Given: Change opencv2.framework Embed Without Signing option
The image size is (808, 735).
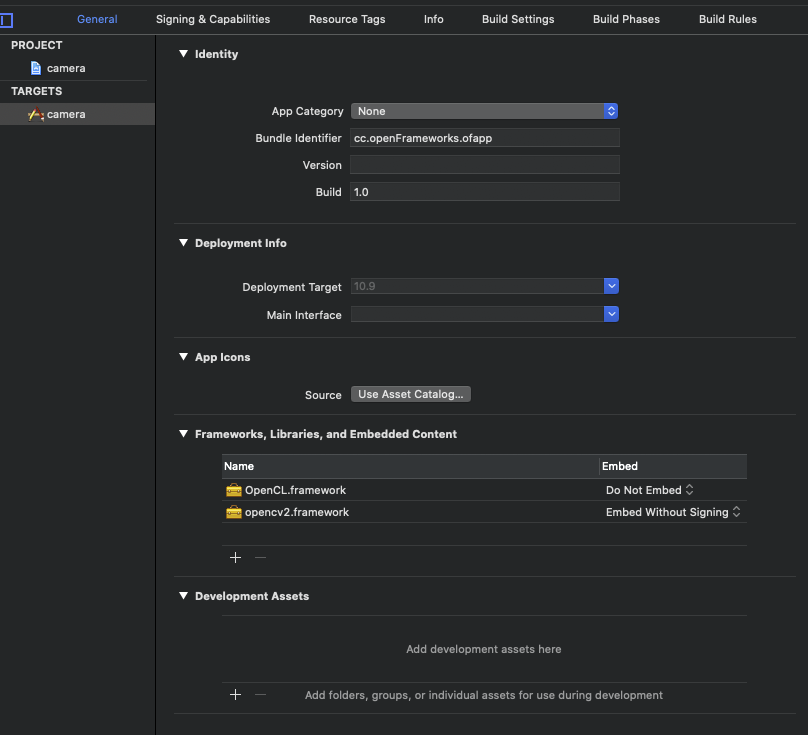Looking at the screenshot, I should coord(673,512).
